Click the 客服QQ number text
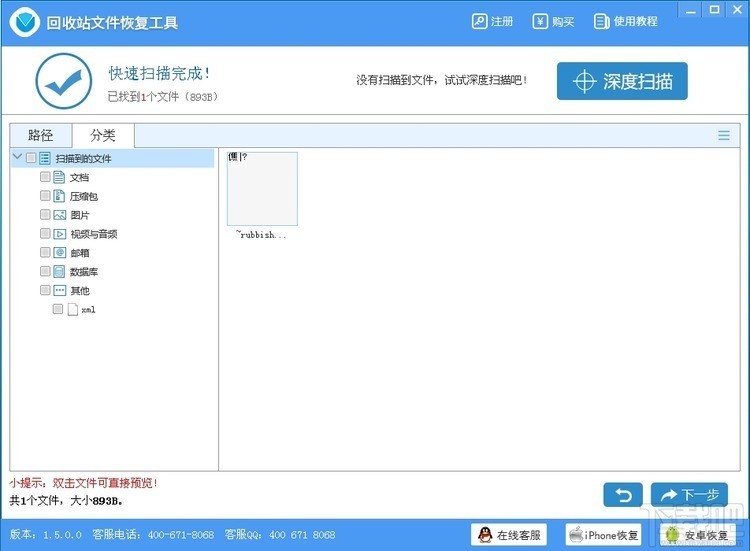 (280, 535)
